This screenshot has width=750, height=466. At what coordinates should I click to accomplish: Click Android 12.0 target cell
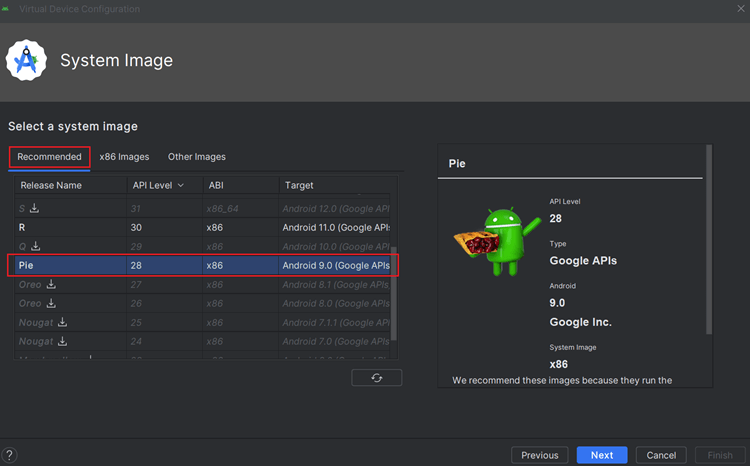(336, 209)
